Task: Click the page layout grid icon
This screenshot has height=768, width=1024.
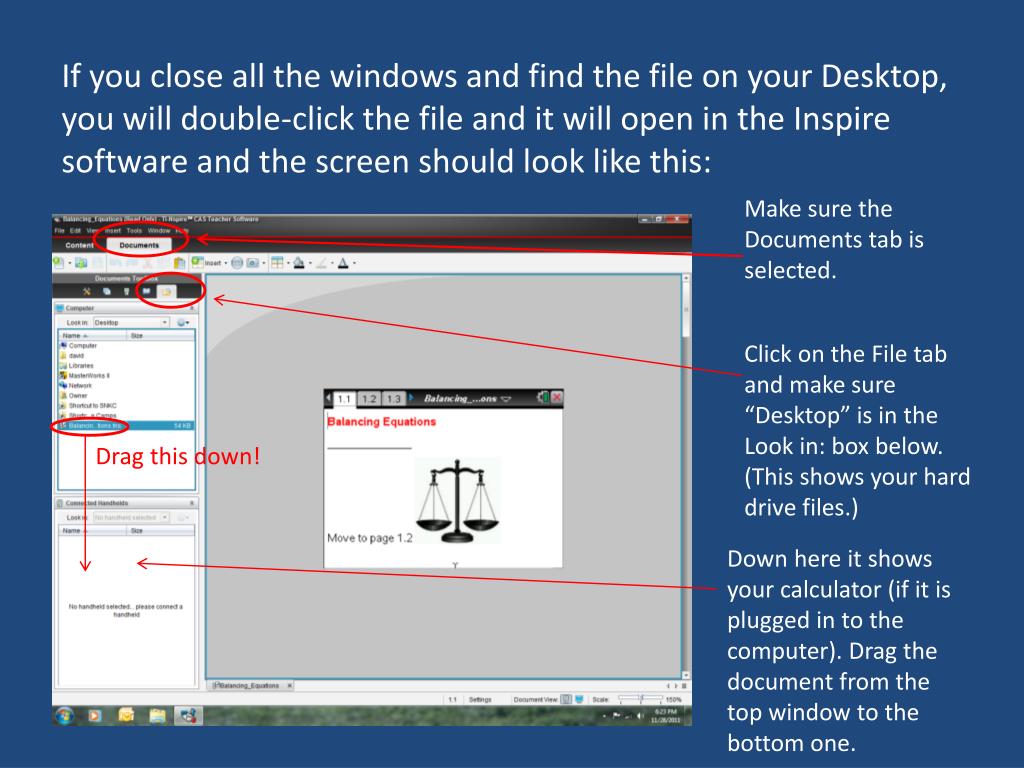Action: pos(278,263)
